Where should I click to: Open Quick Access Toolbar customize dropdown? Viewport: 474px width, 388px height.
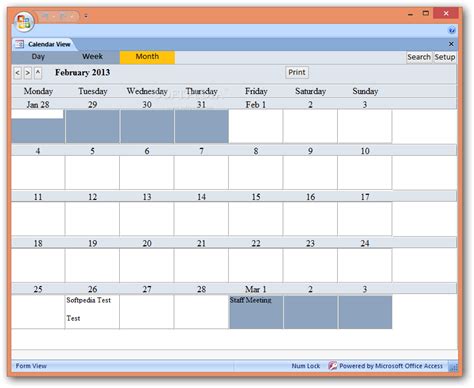pos(86,16)
